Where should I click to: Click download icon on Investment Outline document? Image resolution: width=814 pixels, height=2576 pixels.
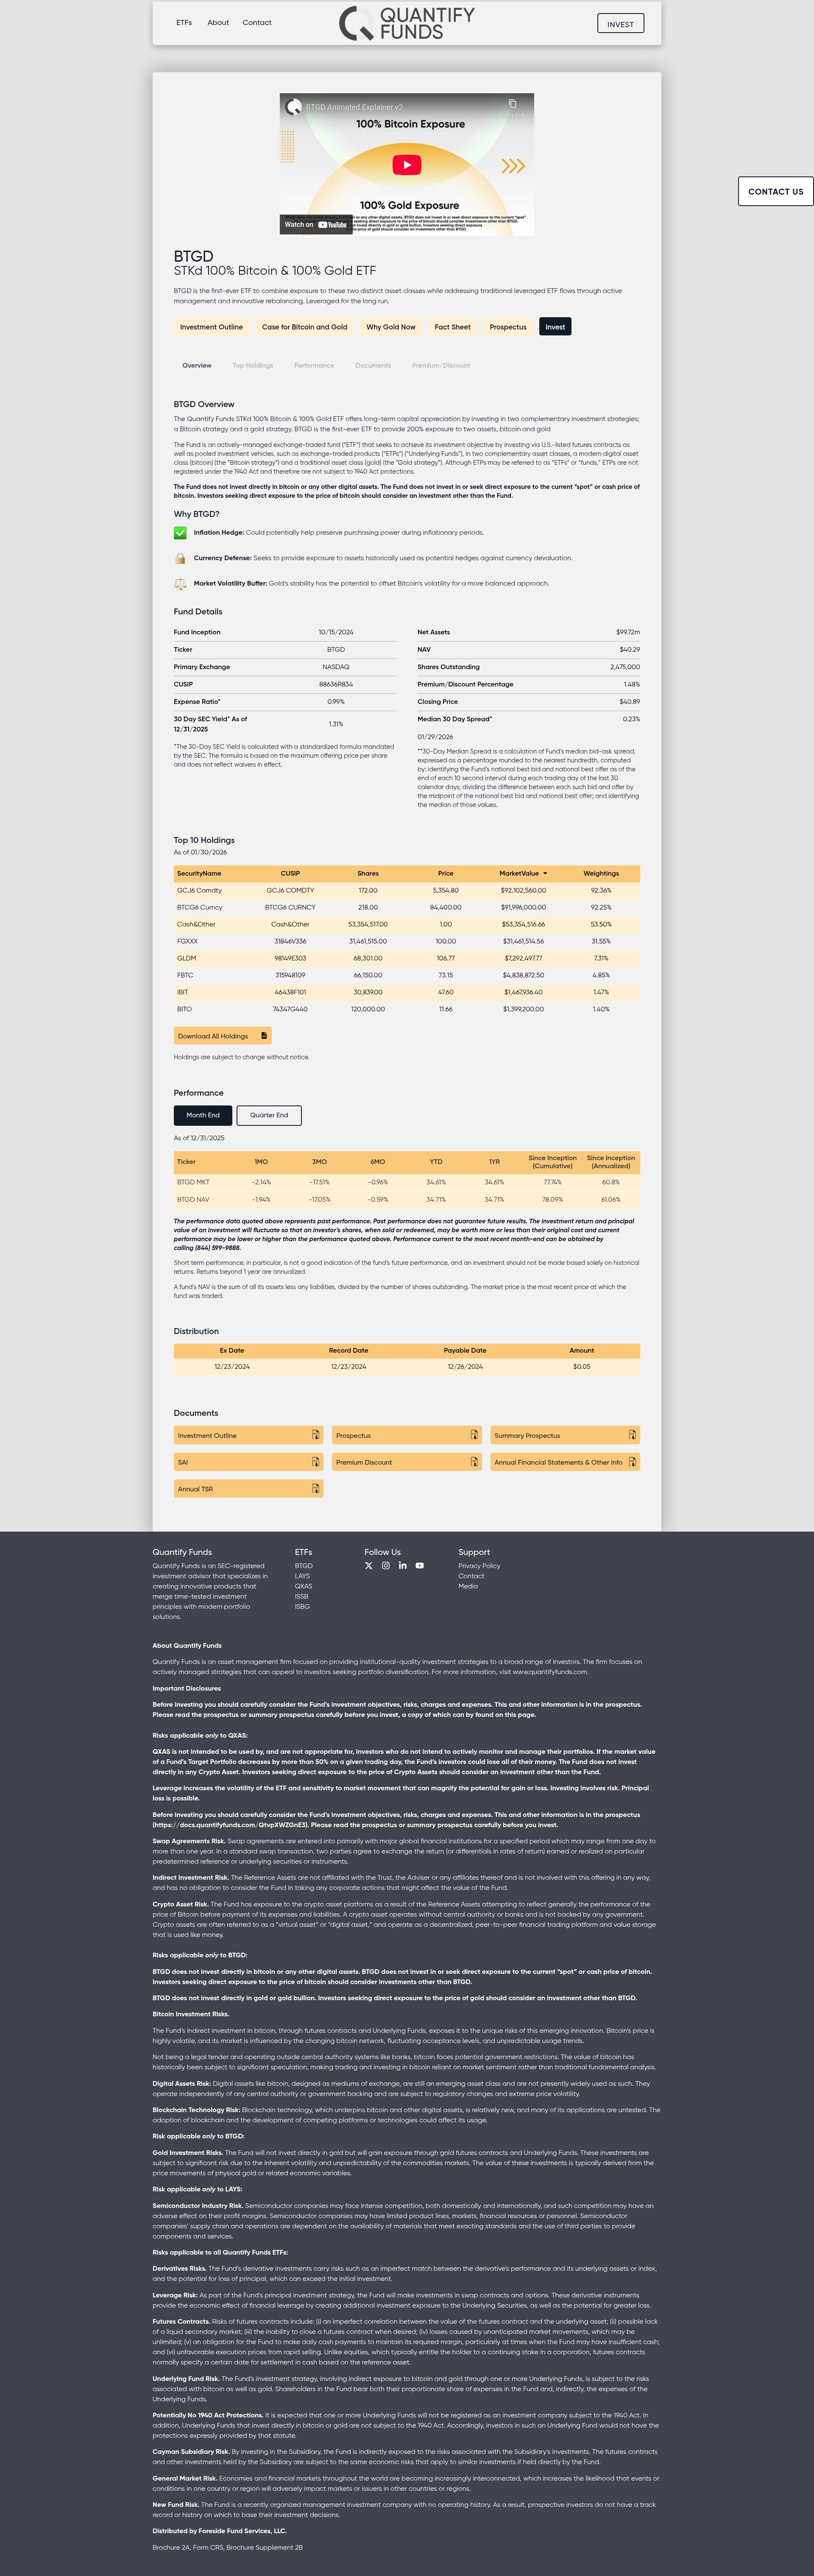(x=315, y=1435)
